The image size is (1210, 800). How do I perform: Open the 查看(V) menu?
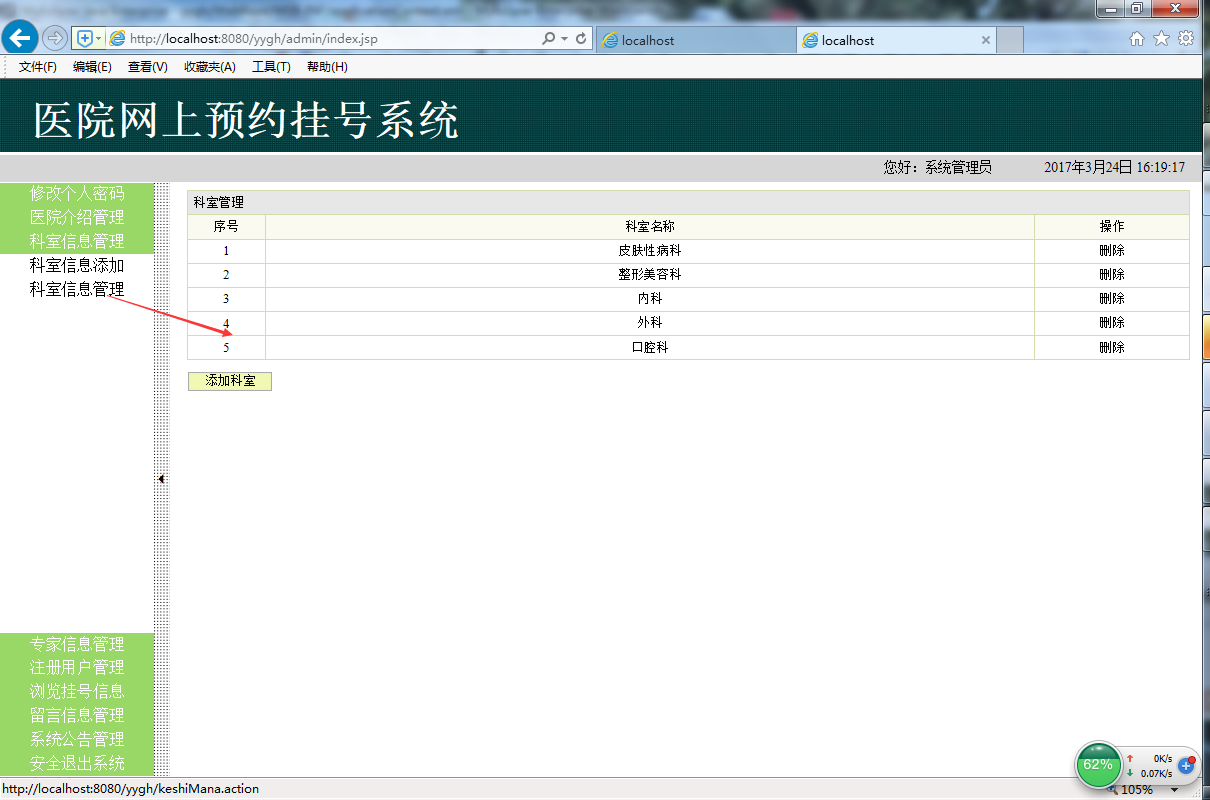point(147,67)
